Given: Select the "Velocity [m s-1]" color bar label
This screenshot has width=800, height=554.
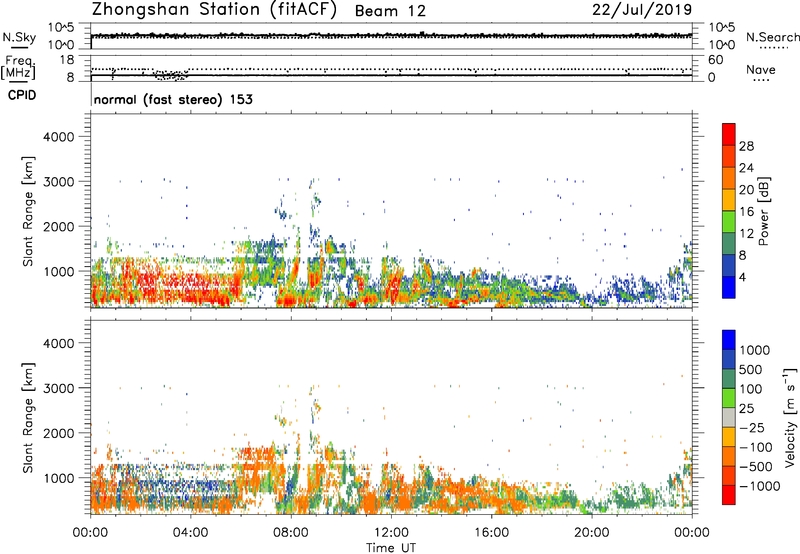Looking at the screenshot, I should click(x=790, y=417).
